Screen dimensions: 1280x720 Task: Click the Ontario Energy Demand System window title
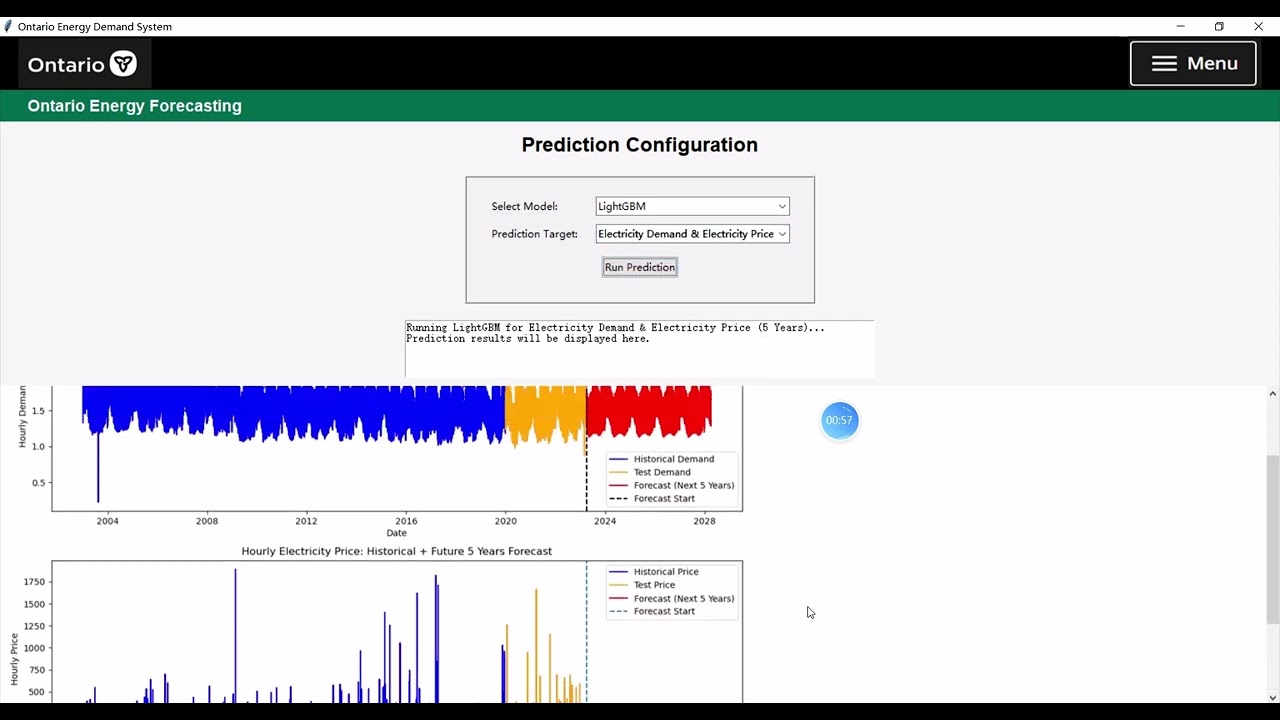point(95,27)
